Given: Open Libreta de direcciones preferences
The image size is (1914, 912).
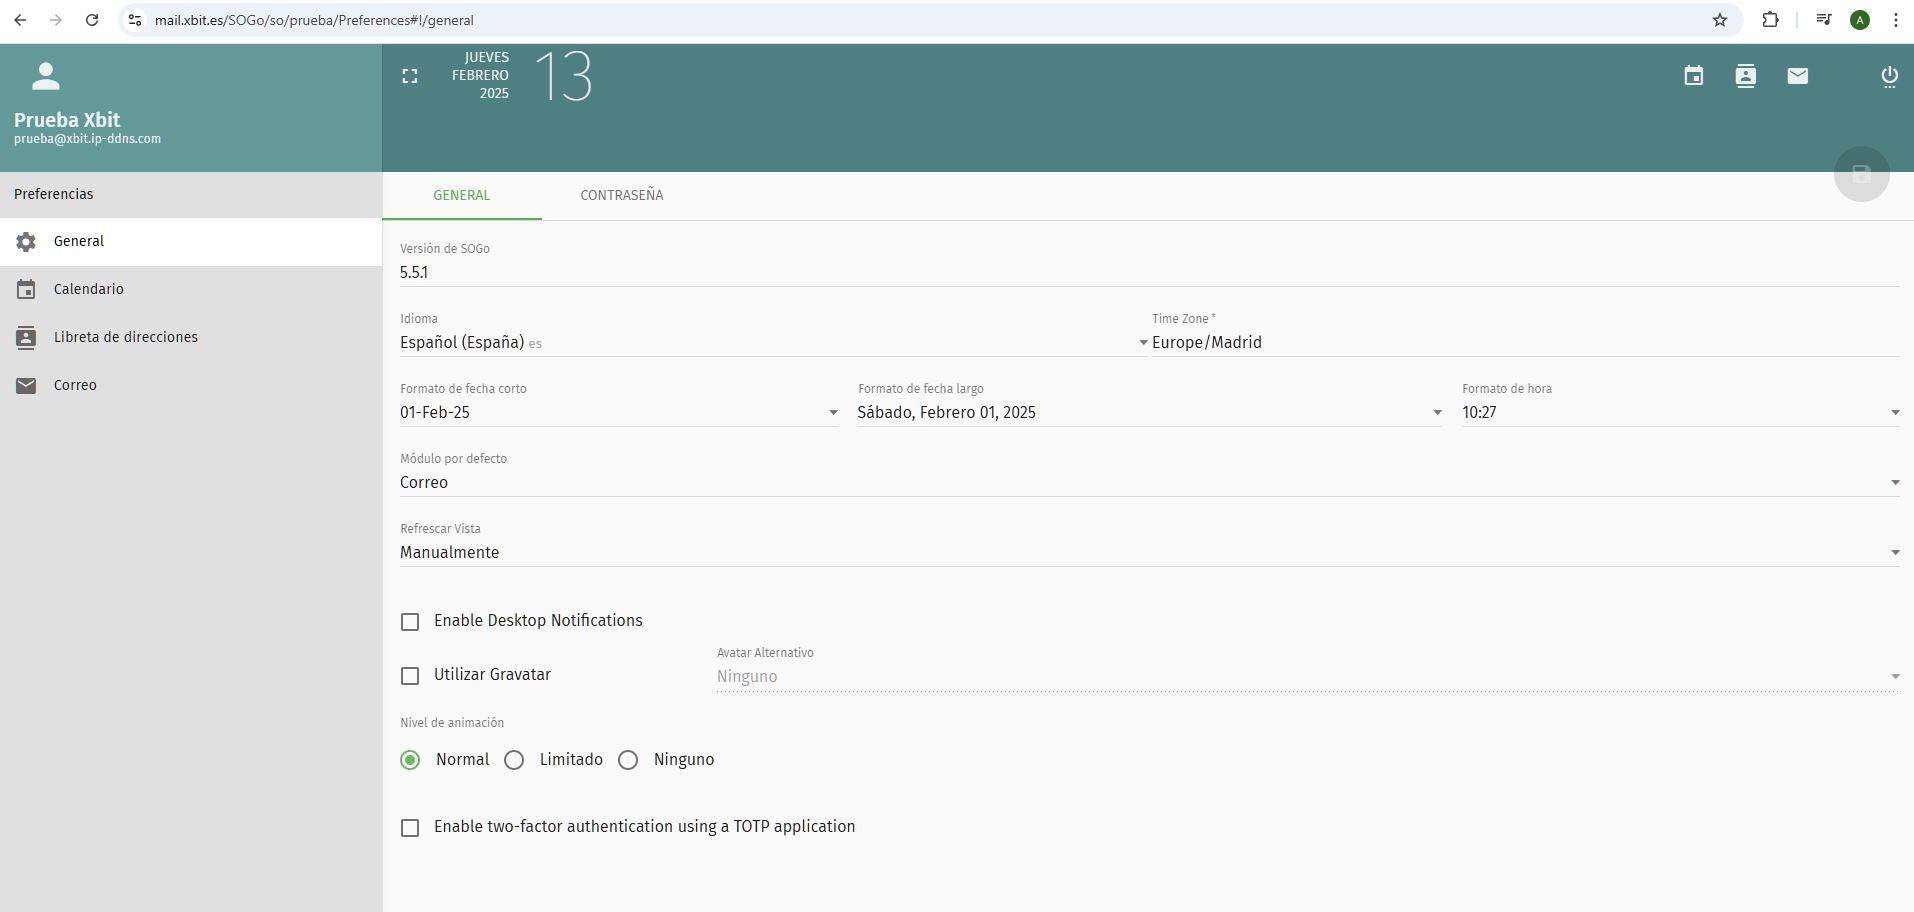Looking at the screenshot, I should coord(191,338).
